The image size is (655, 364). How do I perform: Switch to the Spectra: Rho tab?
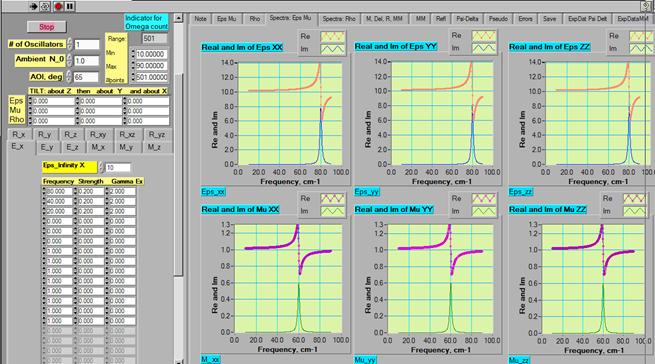pos(339,19)
